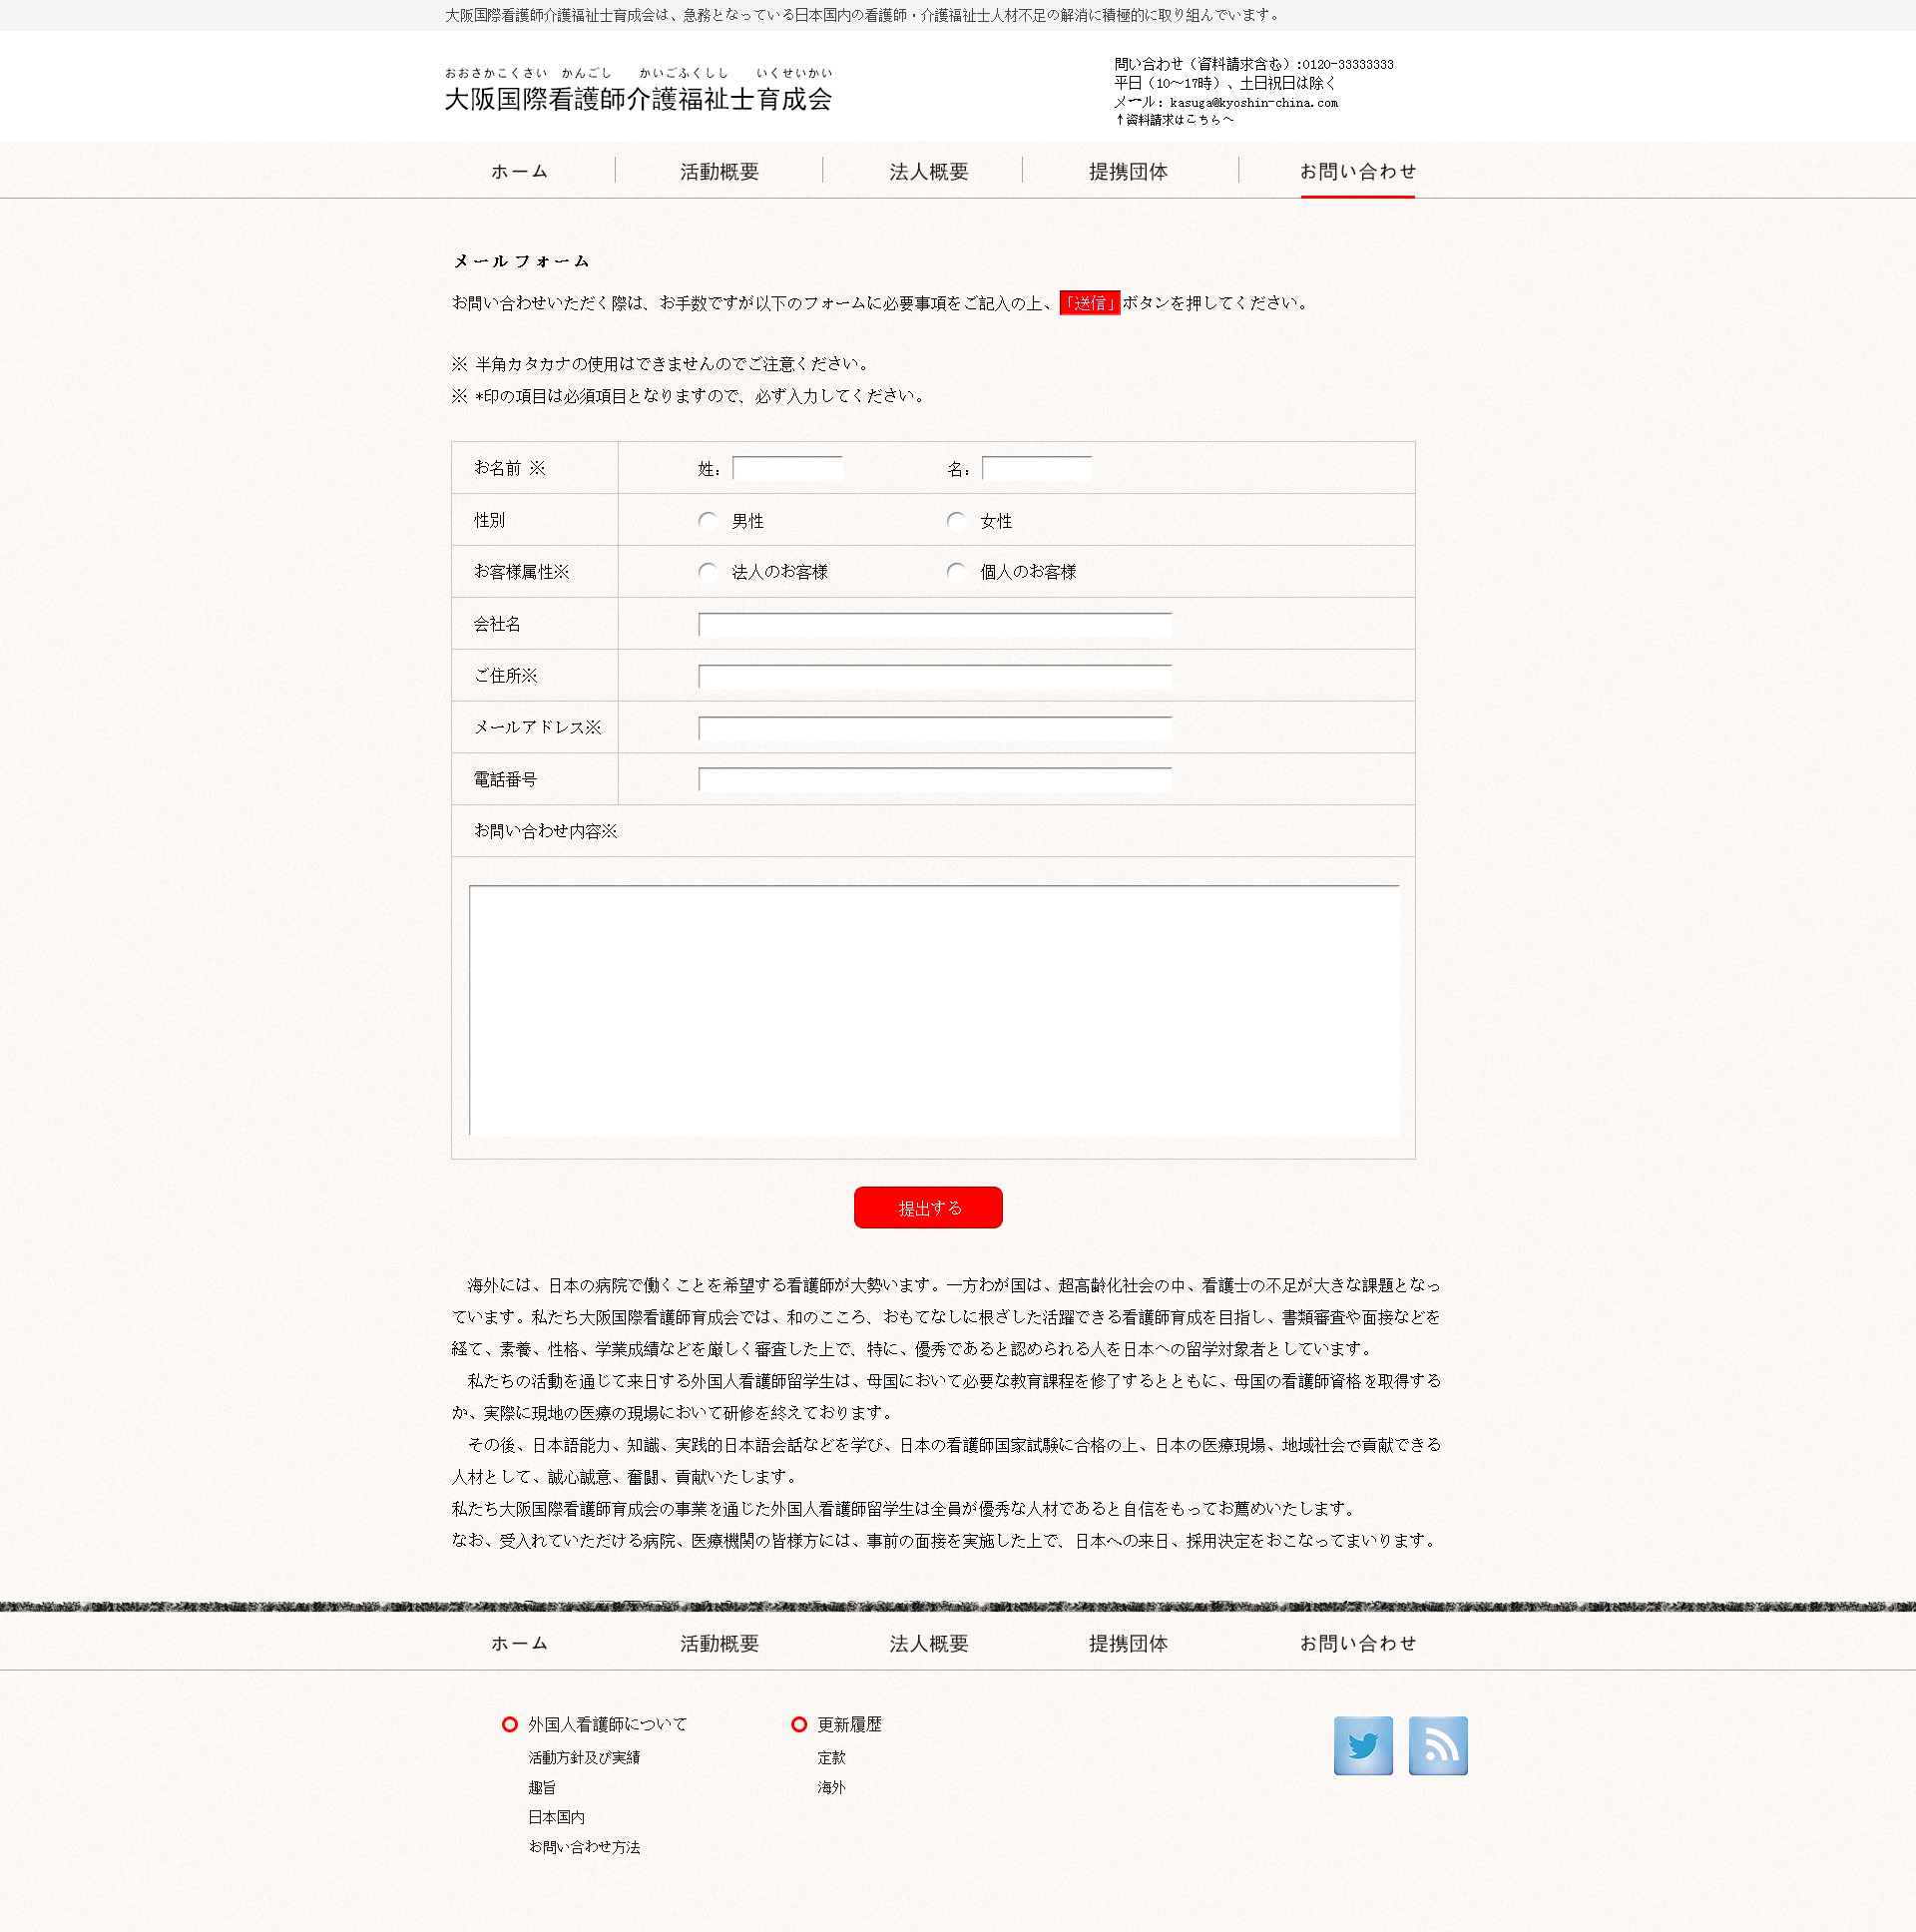Click the site title 大阪国際看護師介護福祉士育成会 logo
The image size is (1916, 1932).
point(638,99)
